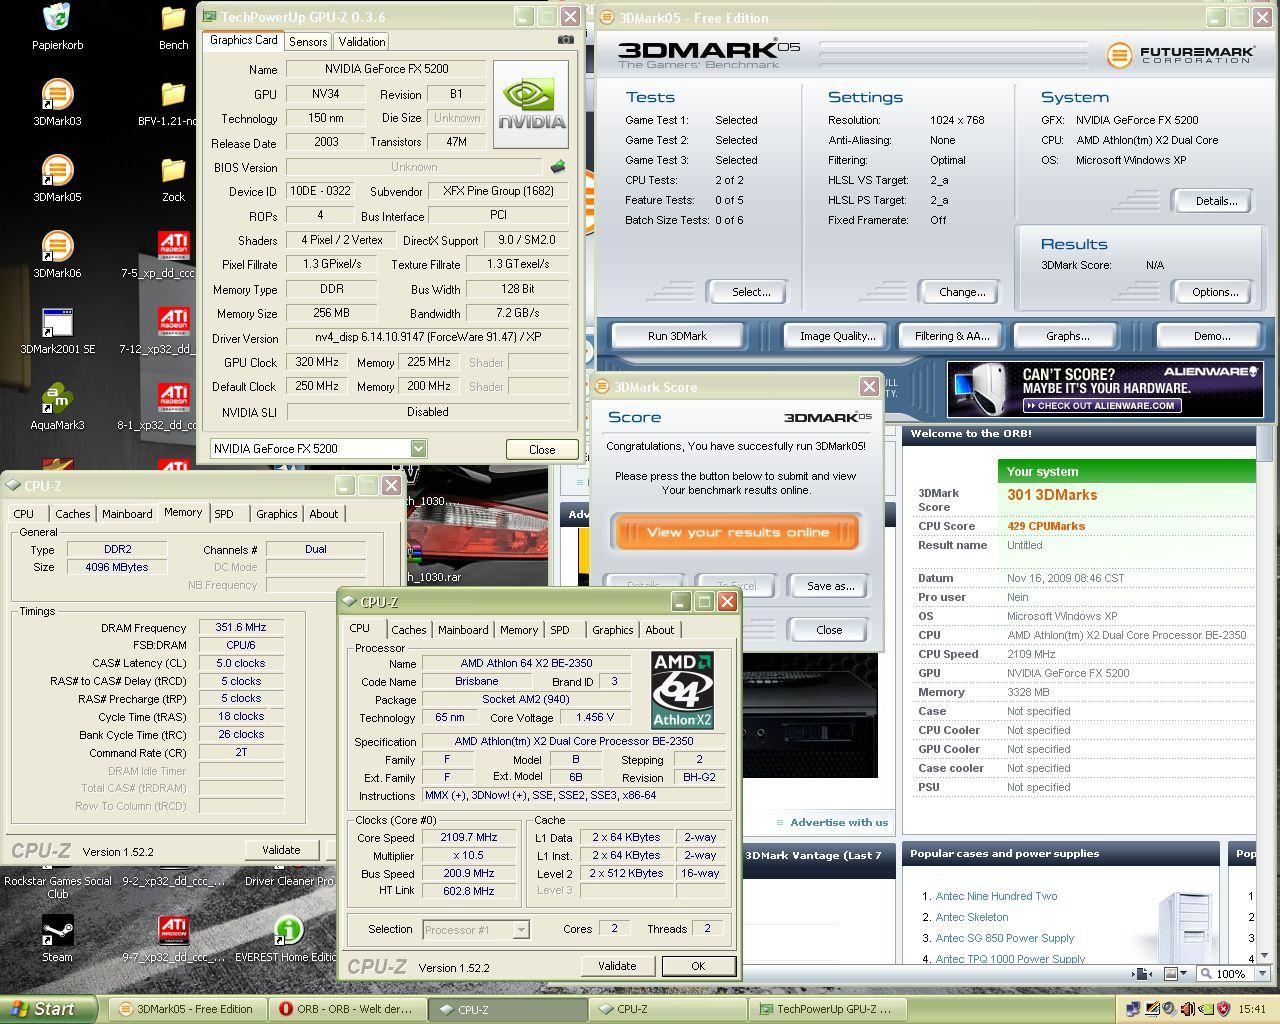Open Antec Skeleton link

pyautogui.click(x=972, y=917)
